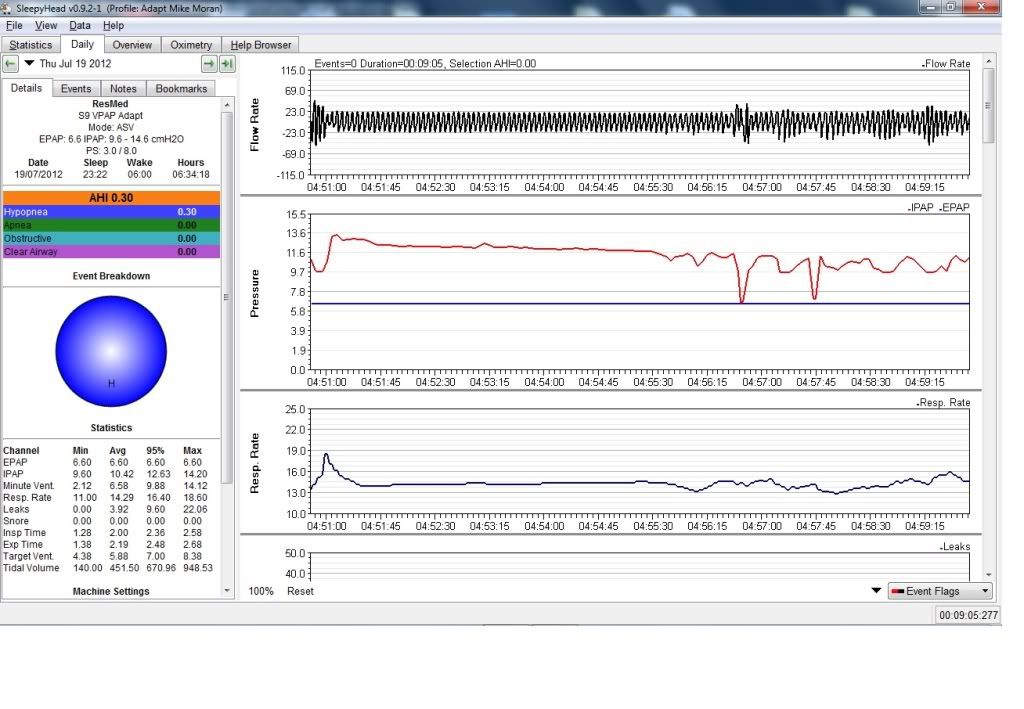Click the Machine Settings heading
Viewport: 1024px width, 709px height.
[x=111, y=591]
